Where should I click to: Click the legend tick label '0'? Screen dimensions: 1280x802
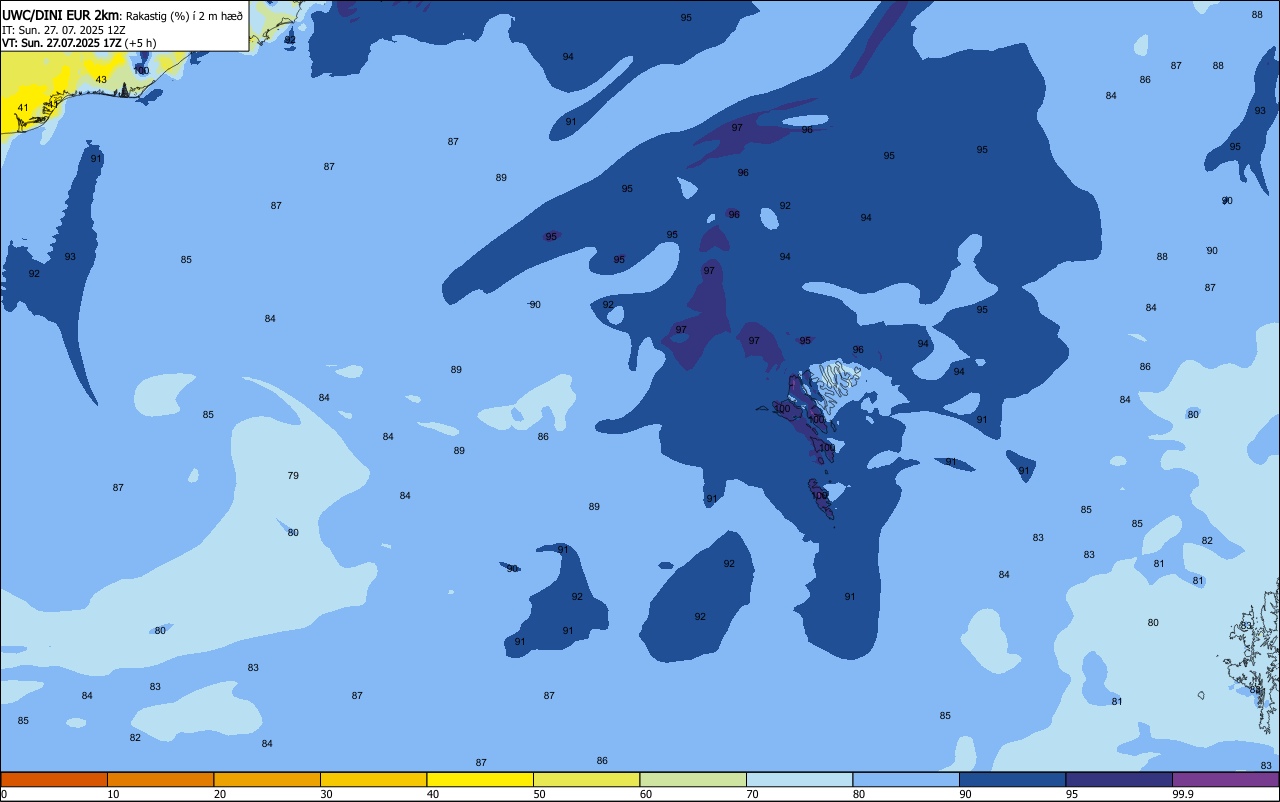coord(4,794)
